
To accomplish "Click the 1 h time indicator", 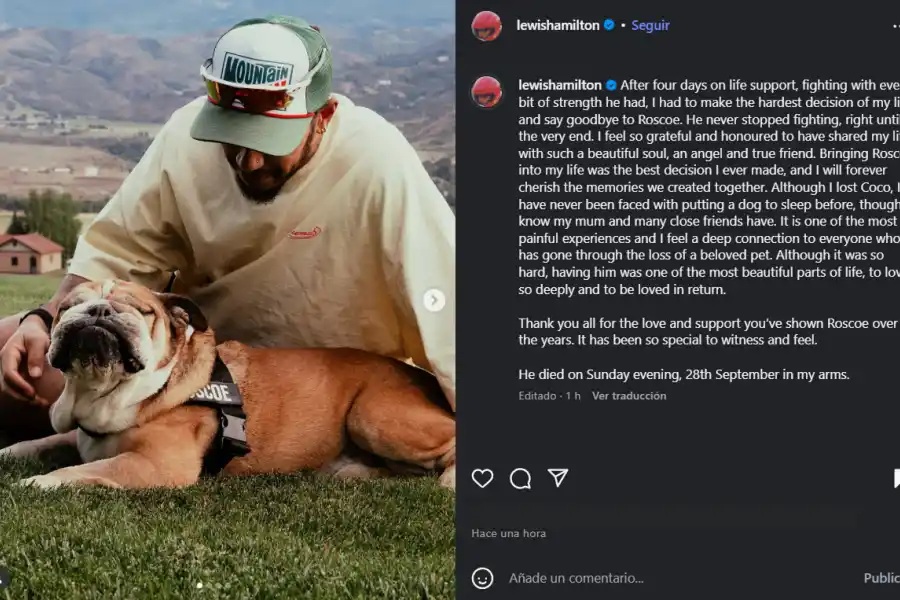I will pyautogui.click(x=575, y=395).
